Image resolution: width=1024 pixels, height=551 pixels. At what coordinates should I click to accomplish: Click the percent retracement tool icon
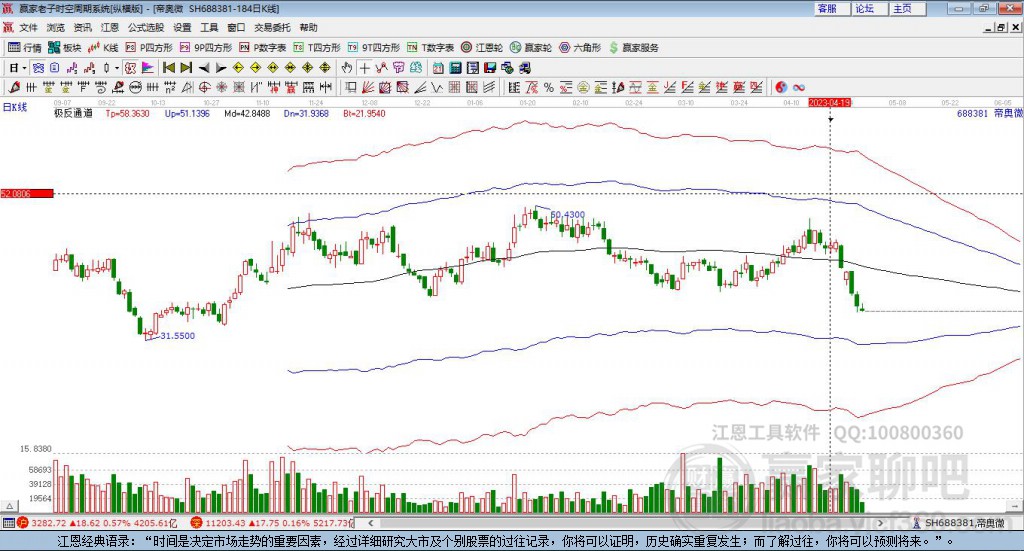click(x=549, y=87)
